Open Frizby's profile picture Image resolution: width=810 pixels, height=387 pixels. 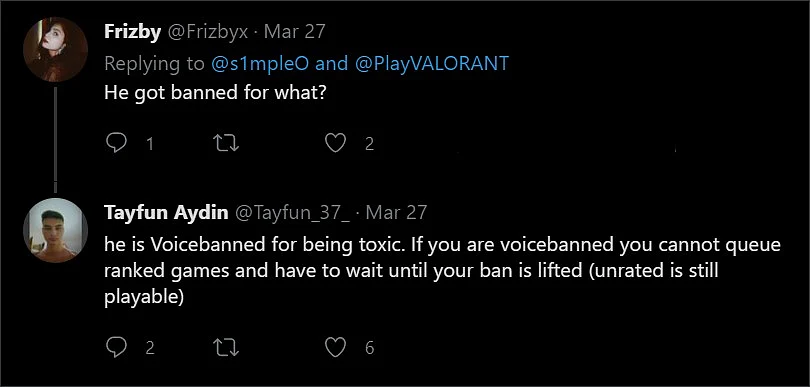point(55,50)
